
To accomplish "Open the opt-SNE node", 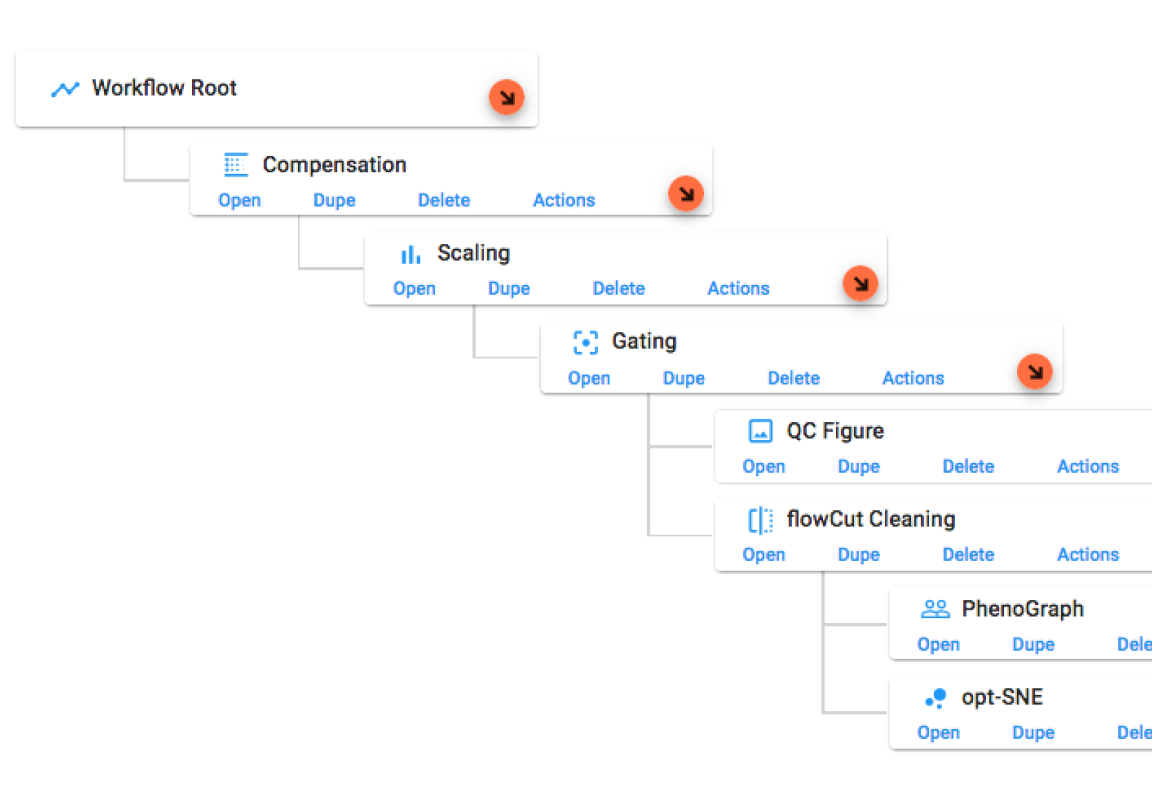I will [938, 732].
